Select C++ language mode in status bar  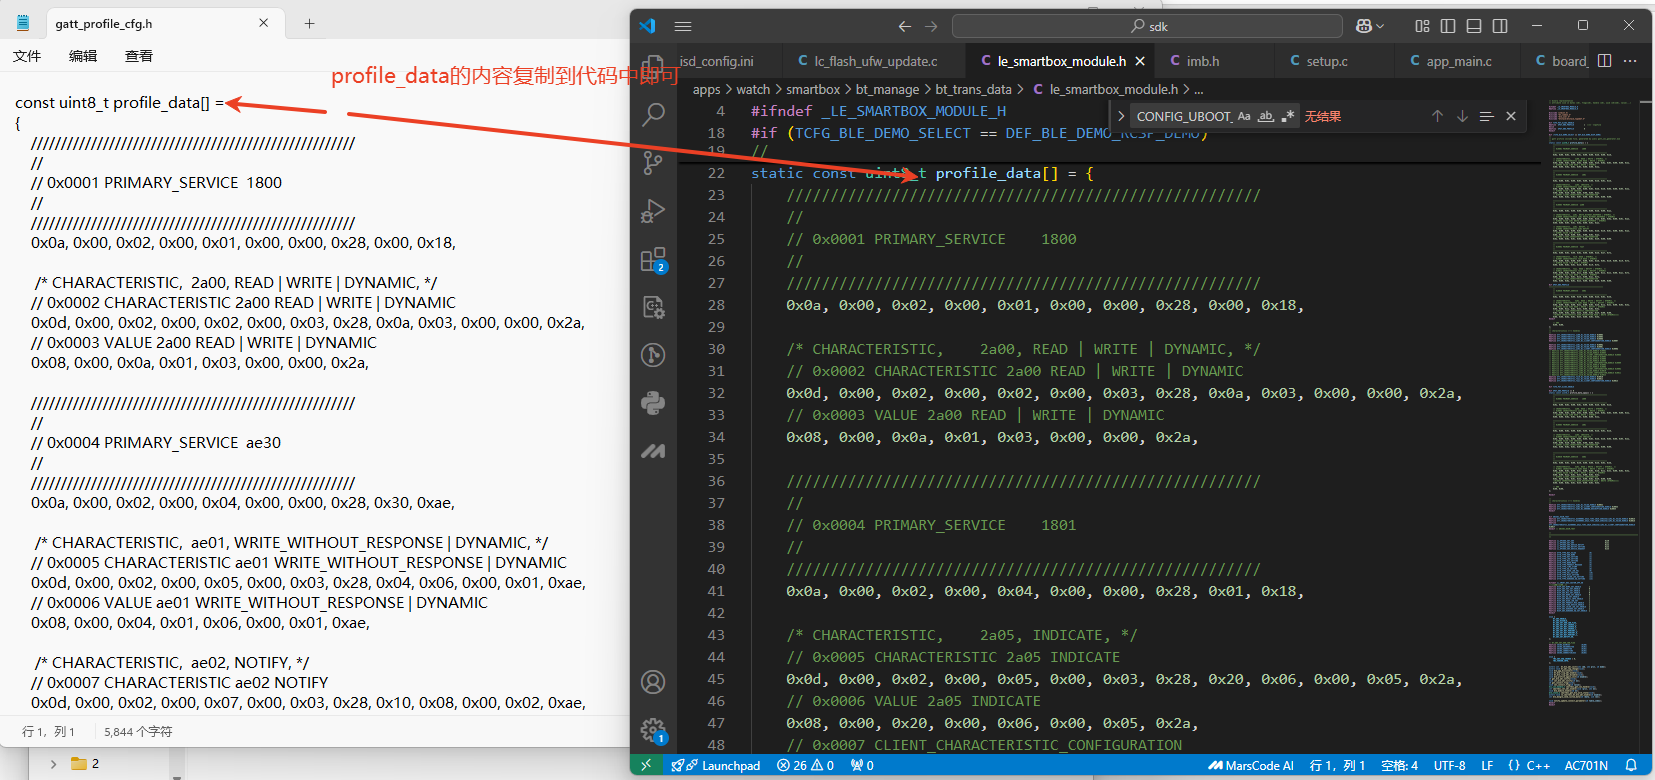[1538, 765]
